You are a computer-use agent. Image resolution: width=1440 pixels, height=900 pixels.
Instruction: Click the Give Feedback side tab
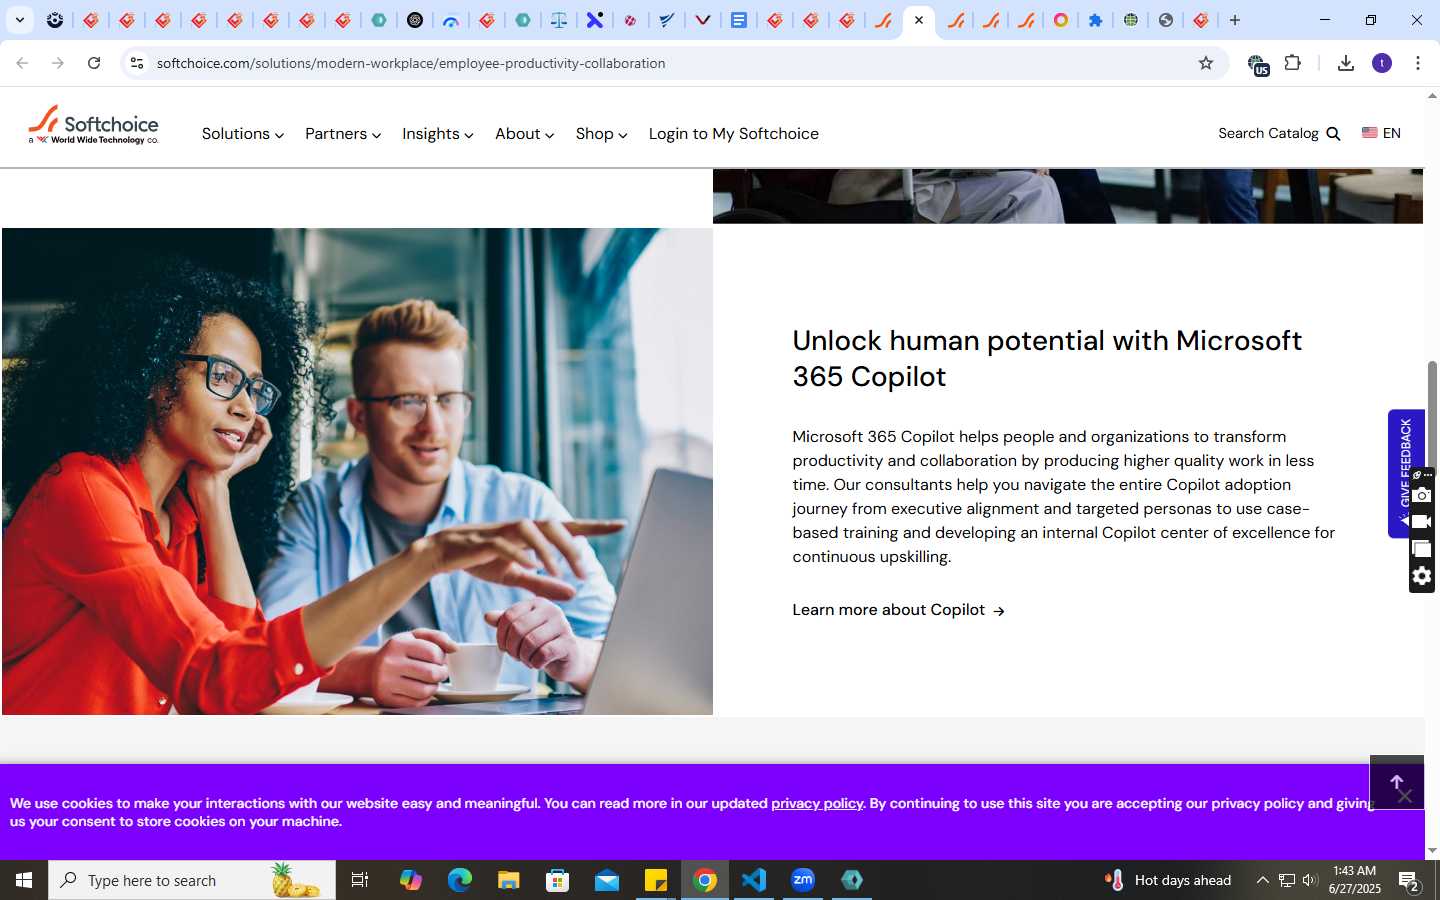(x=1405, y=473)
